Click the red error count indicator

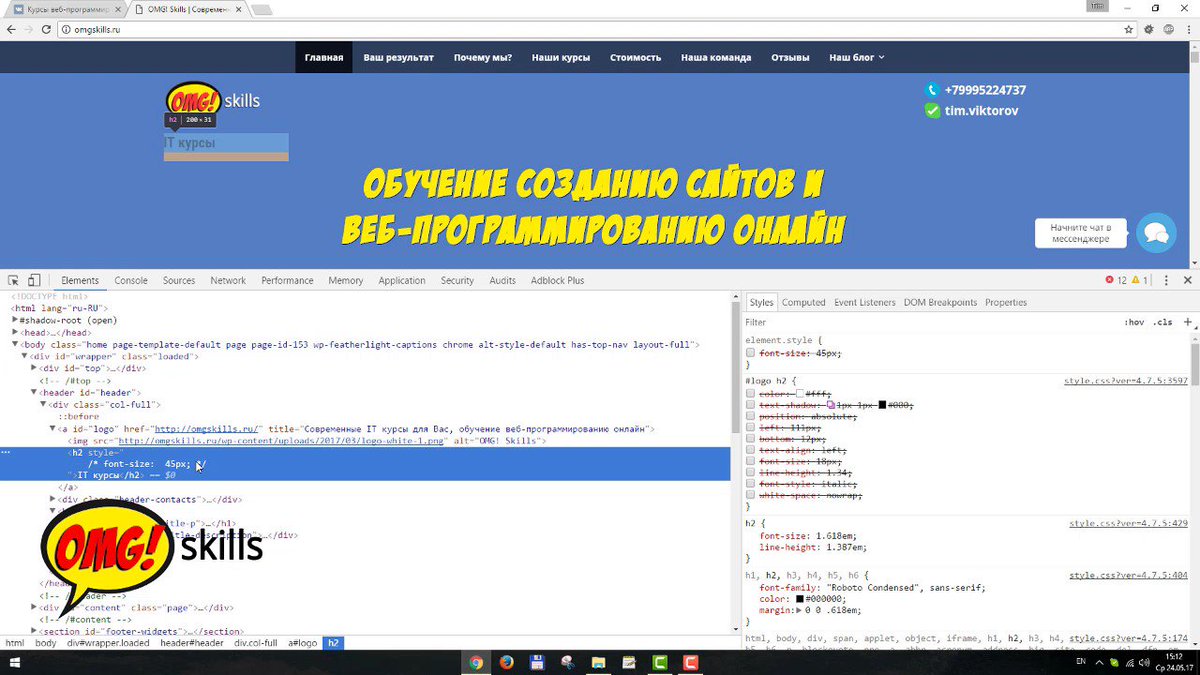point(1116,281)
